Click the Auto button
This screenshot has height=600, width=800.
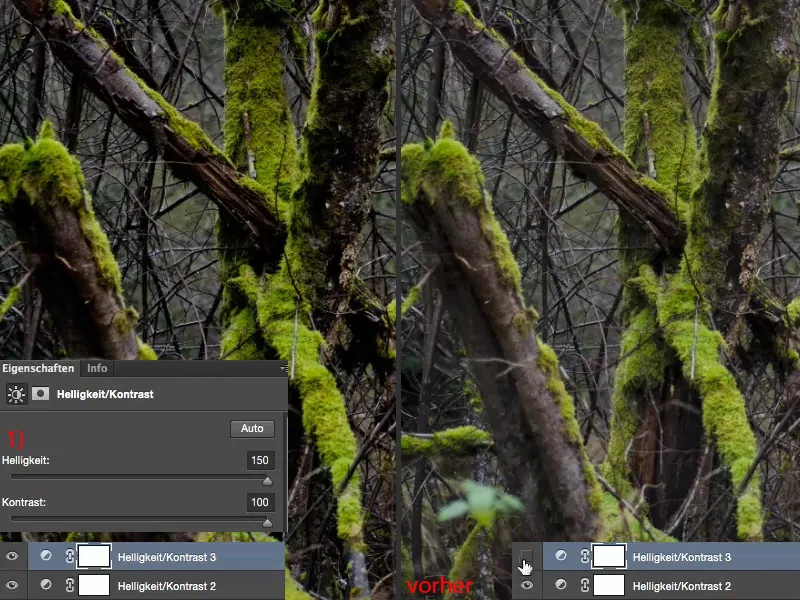click(x=252, y=429)
